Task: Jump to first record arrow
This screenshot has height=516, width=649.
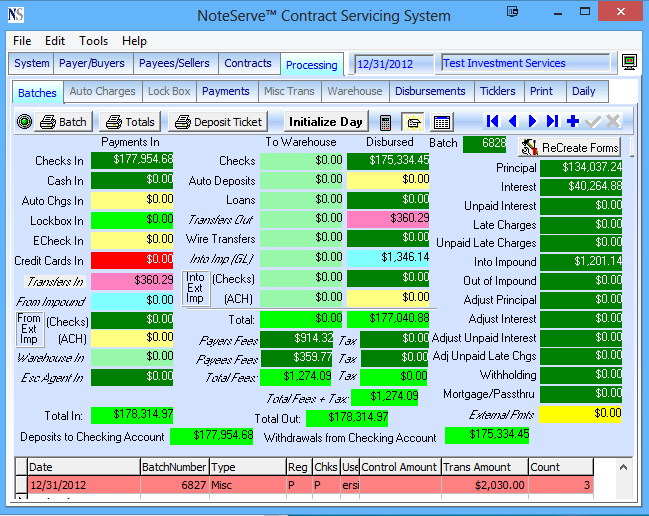Action: 492,121
